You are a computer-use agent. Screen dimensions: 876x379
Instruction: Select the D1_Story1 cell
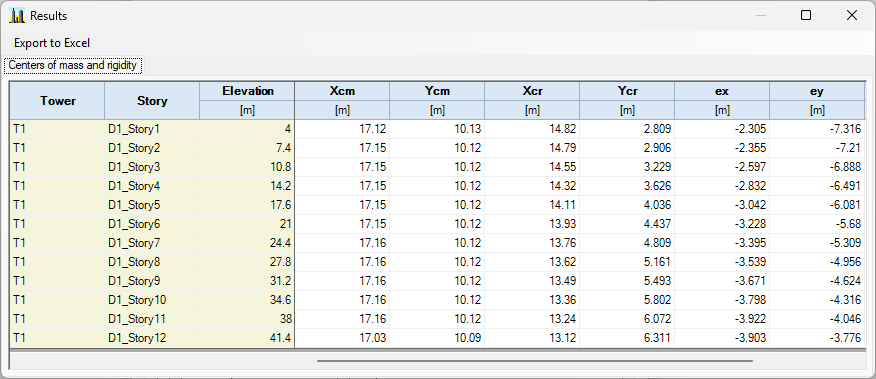pos(152,129)
